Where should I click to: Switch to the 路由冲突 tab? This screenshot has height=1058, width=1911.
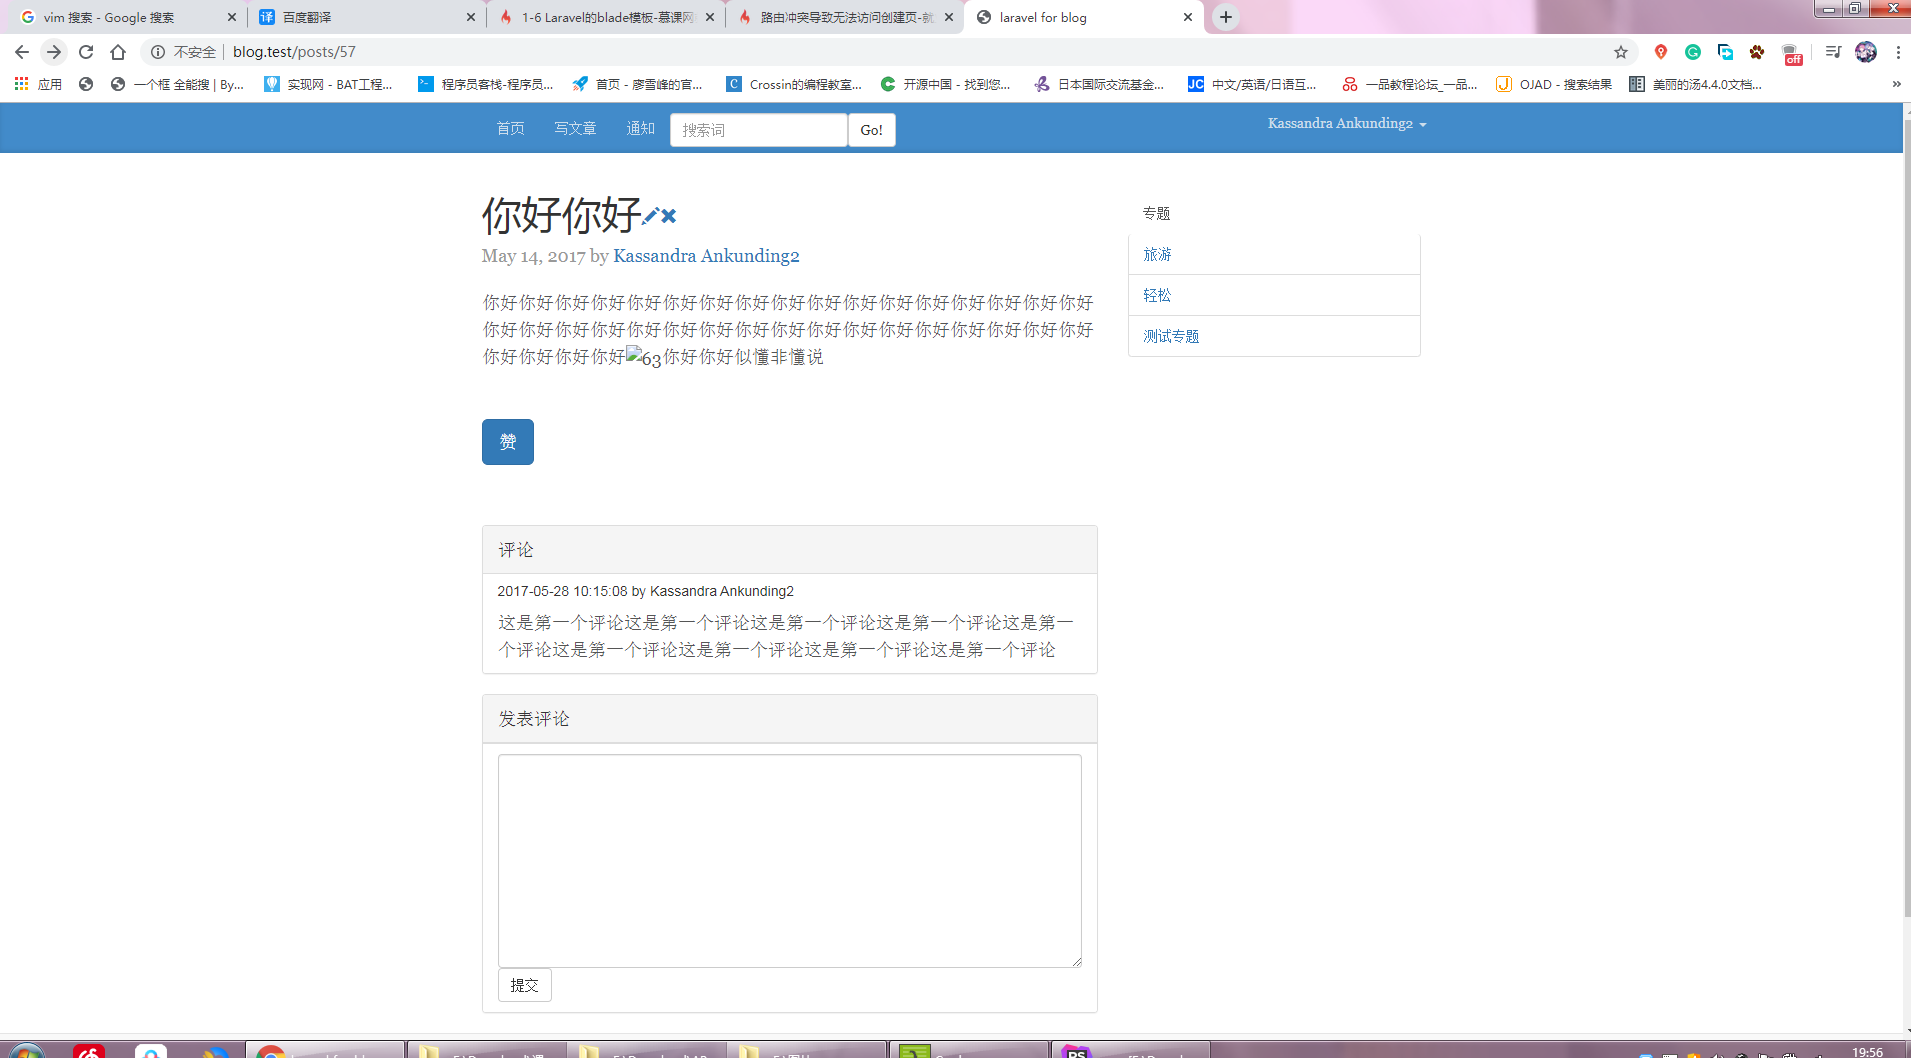point(846,17)
